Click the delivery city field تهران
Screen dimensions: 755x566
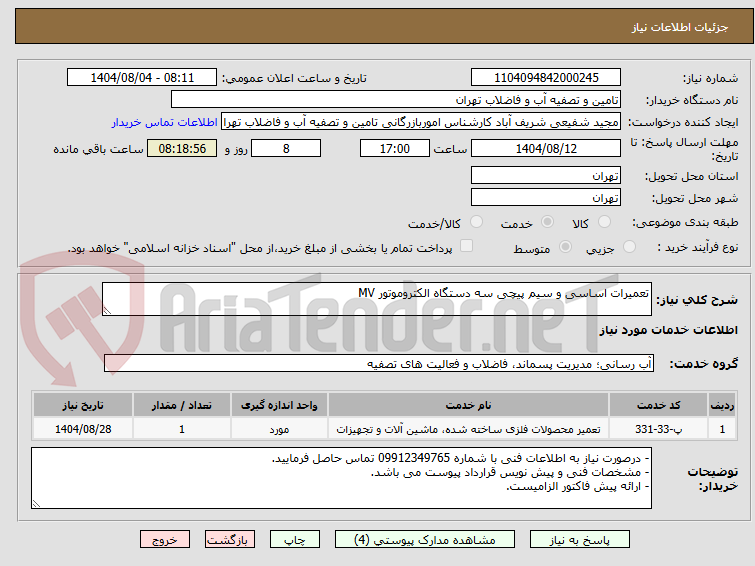(x=546, y=197)
